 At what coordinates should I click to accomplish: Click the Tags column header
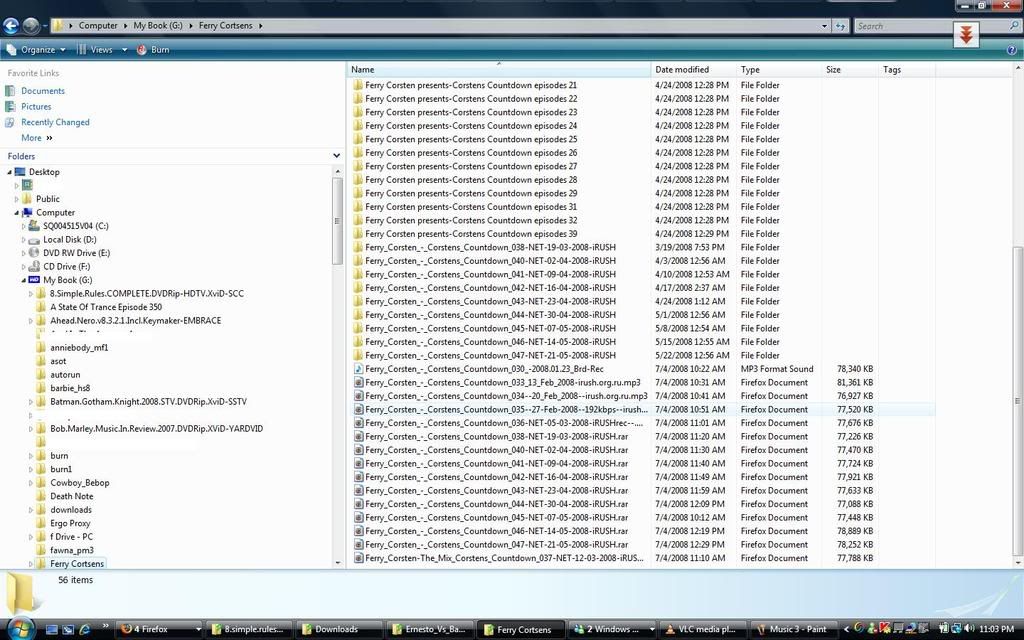(908, 69)
